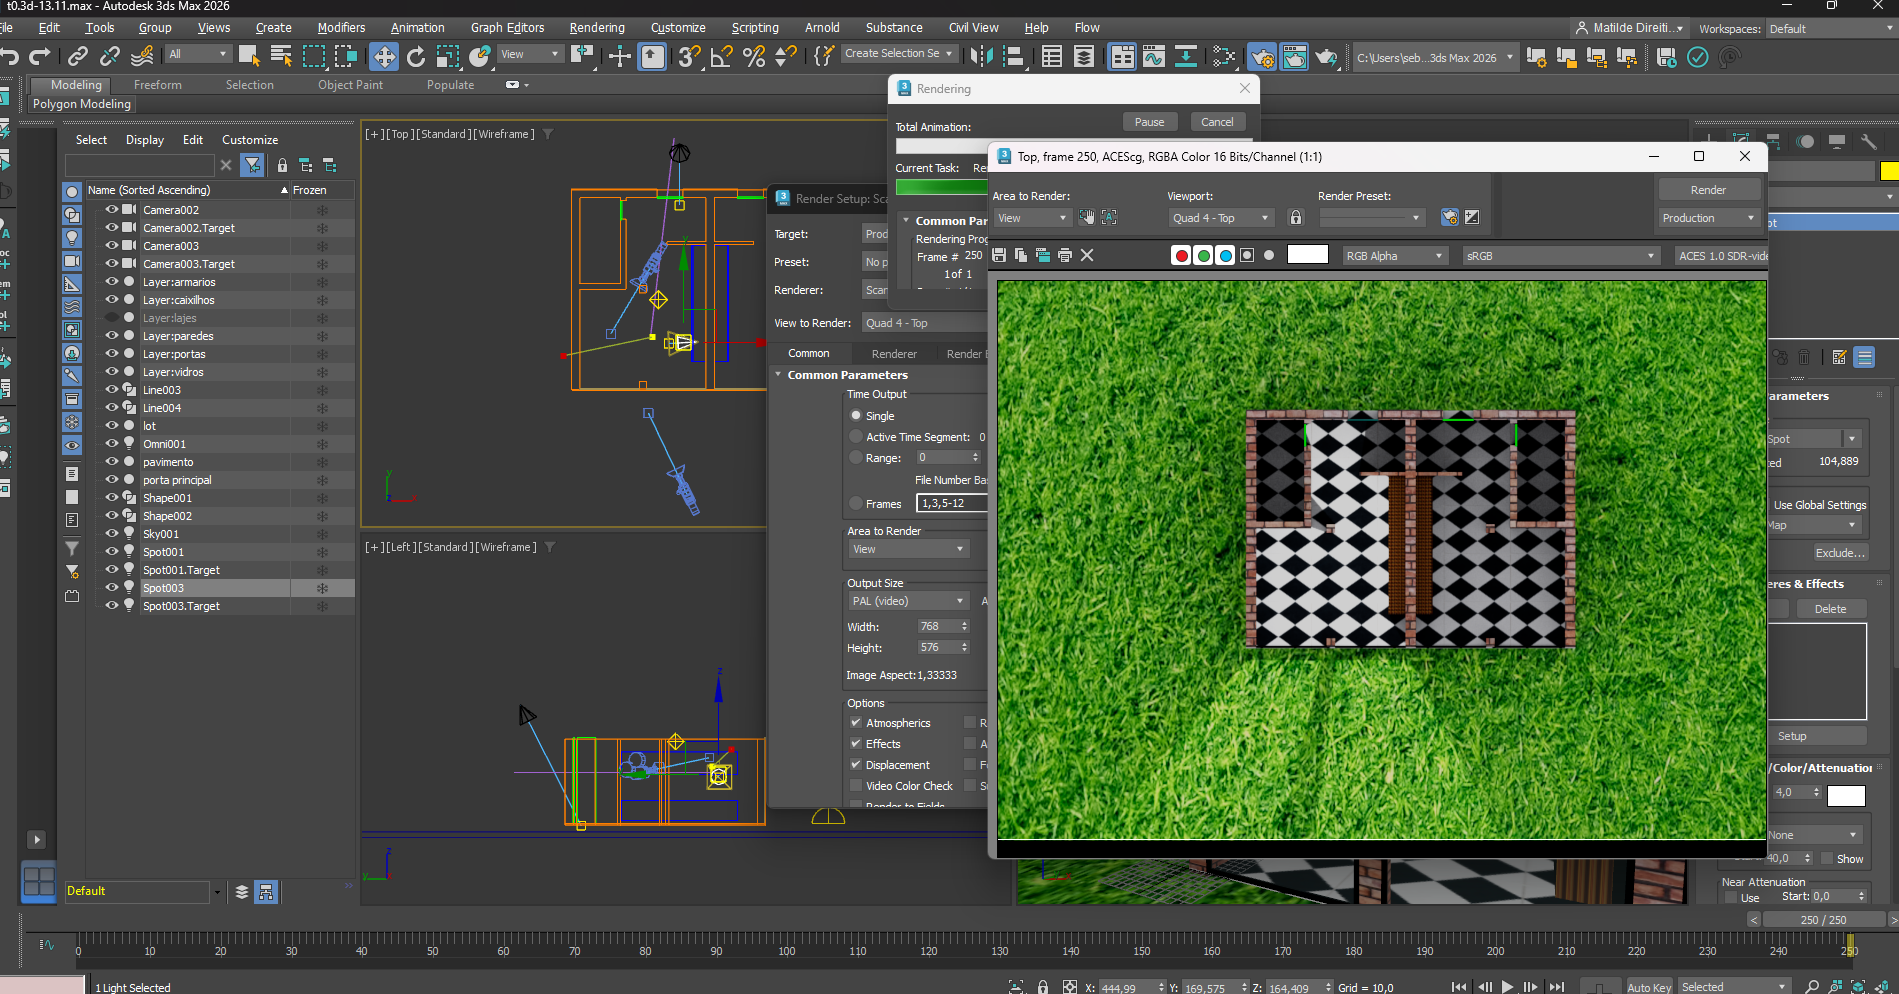Image resolution: width=1899 pixels, height=994 pixels.
Task: Click the white light color swatch
Action: [x=1845, y=796]
